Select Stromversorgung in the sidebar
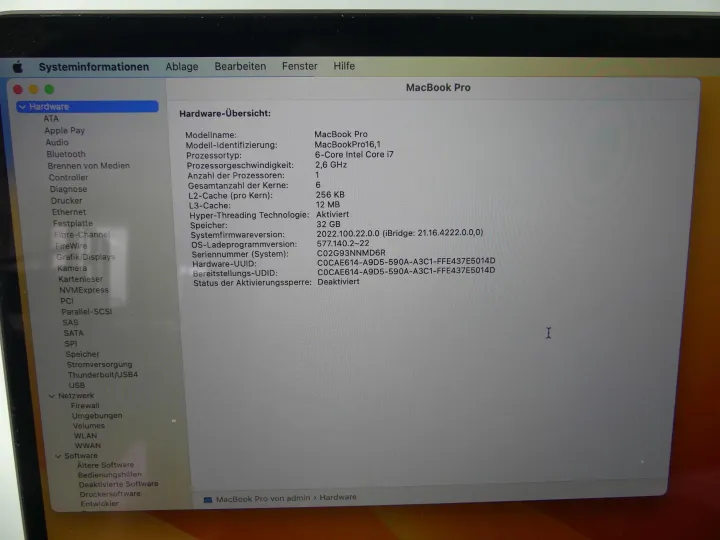This screenshot has width=720, height=540. point(99,365)
